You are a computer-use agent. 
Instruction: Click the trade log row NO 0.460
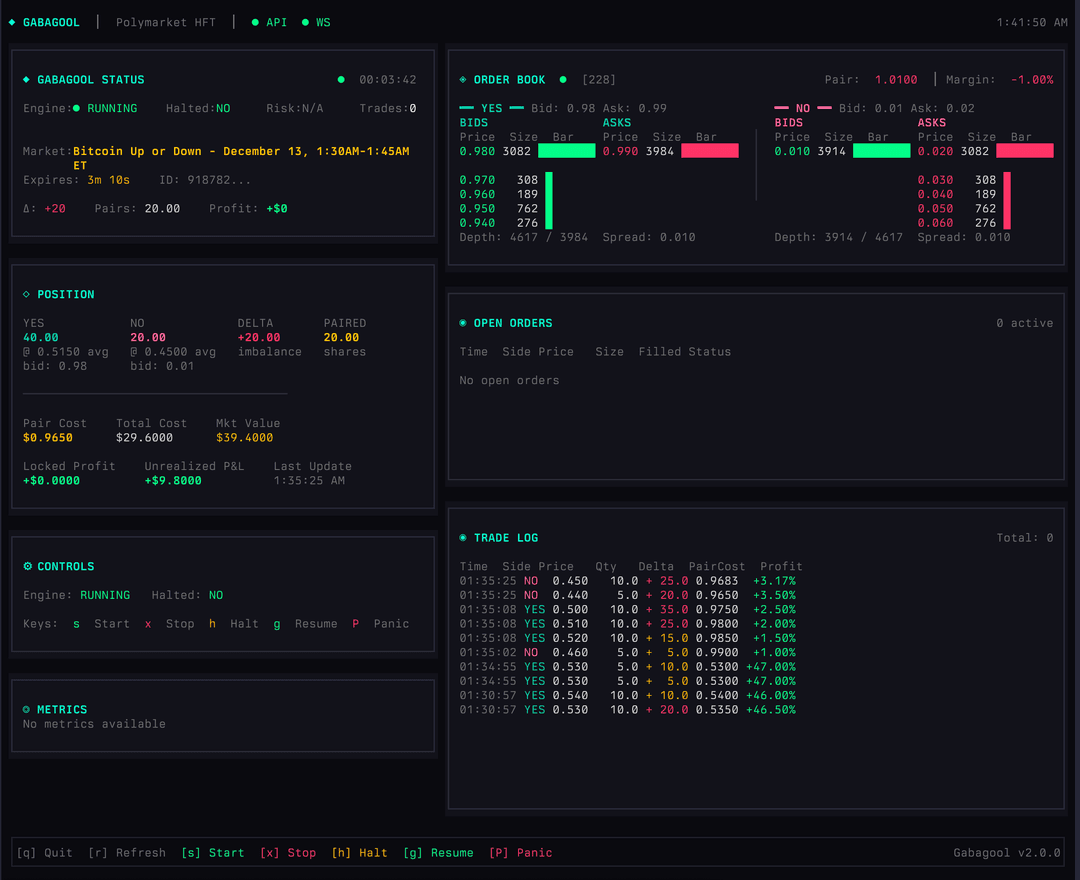pyautogui.click(x=627, y=652)
